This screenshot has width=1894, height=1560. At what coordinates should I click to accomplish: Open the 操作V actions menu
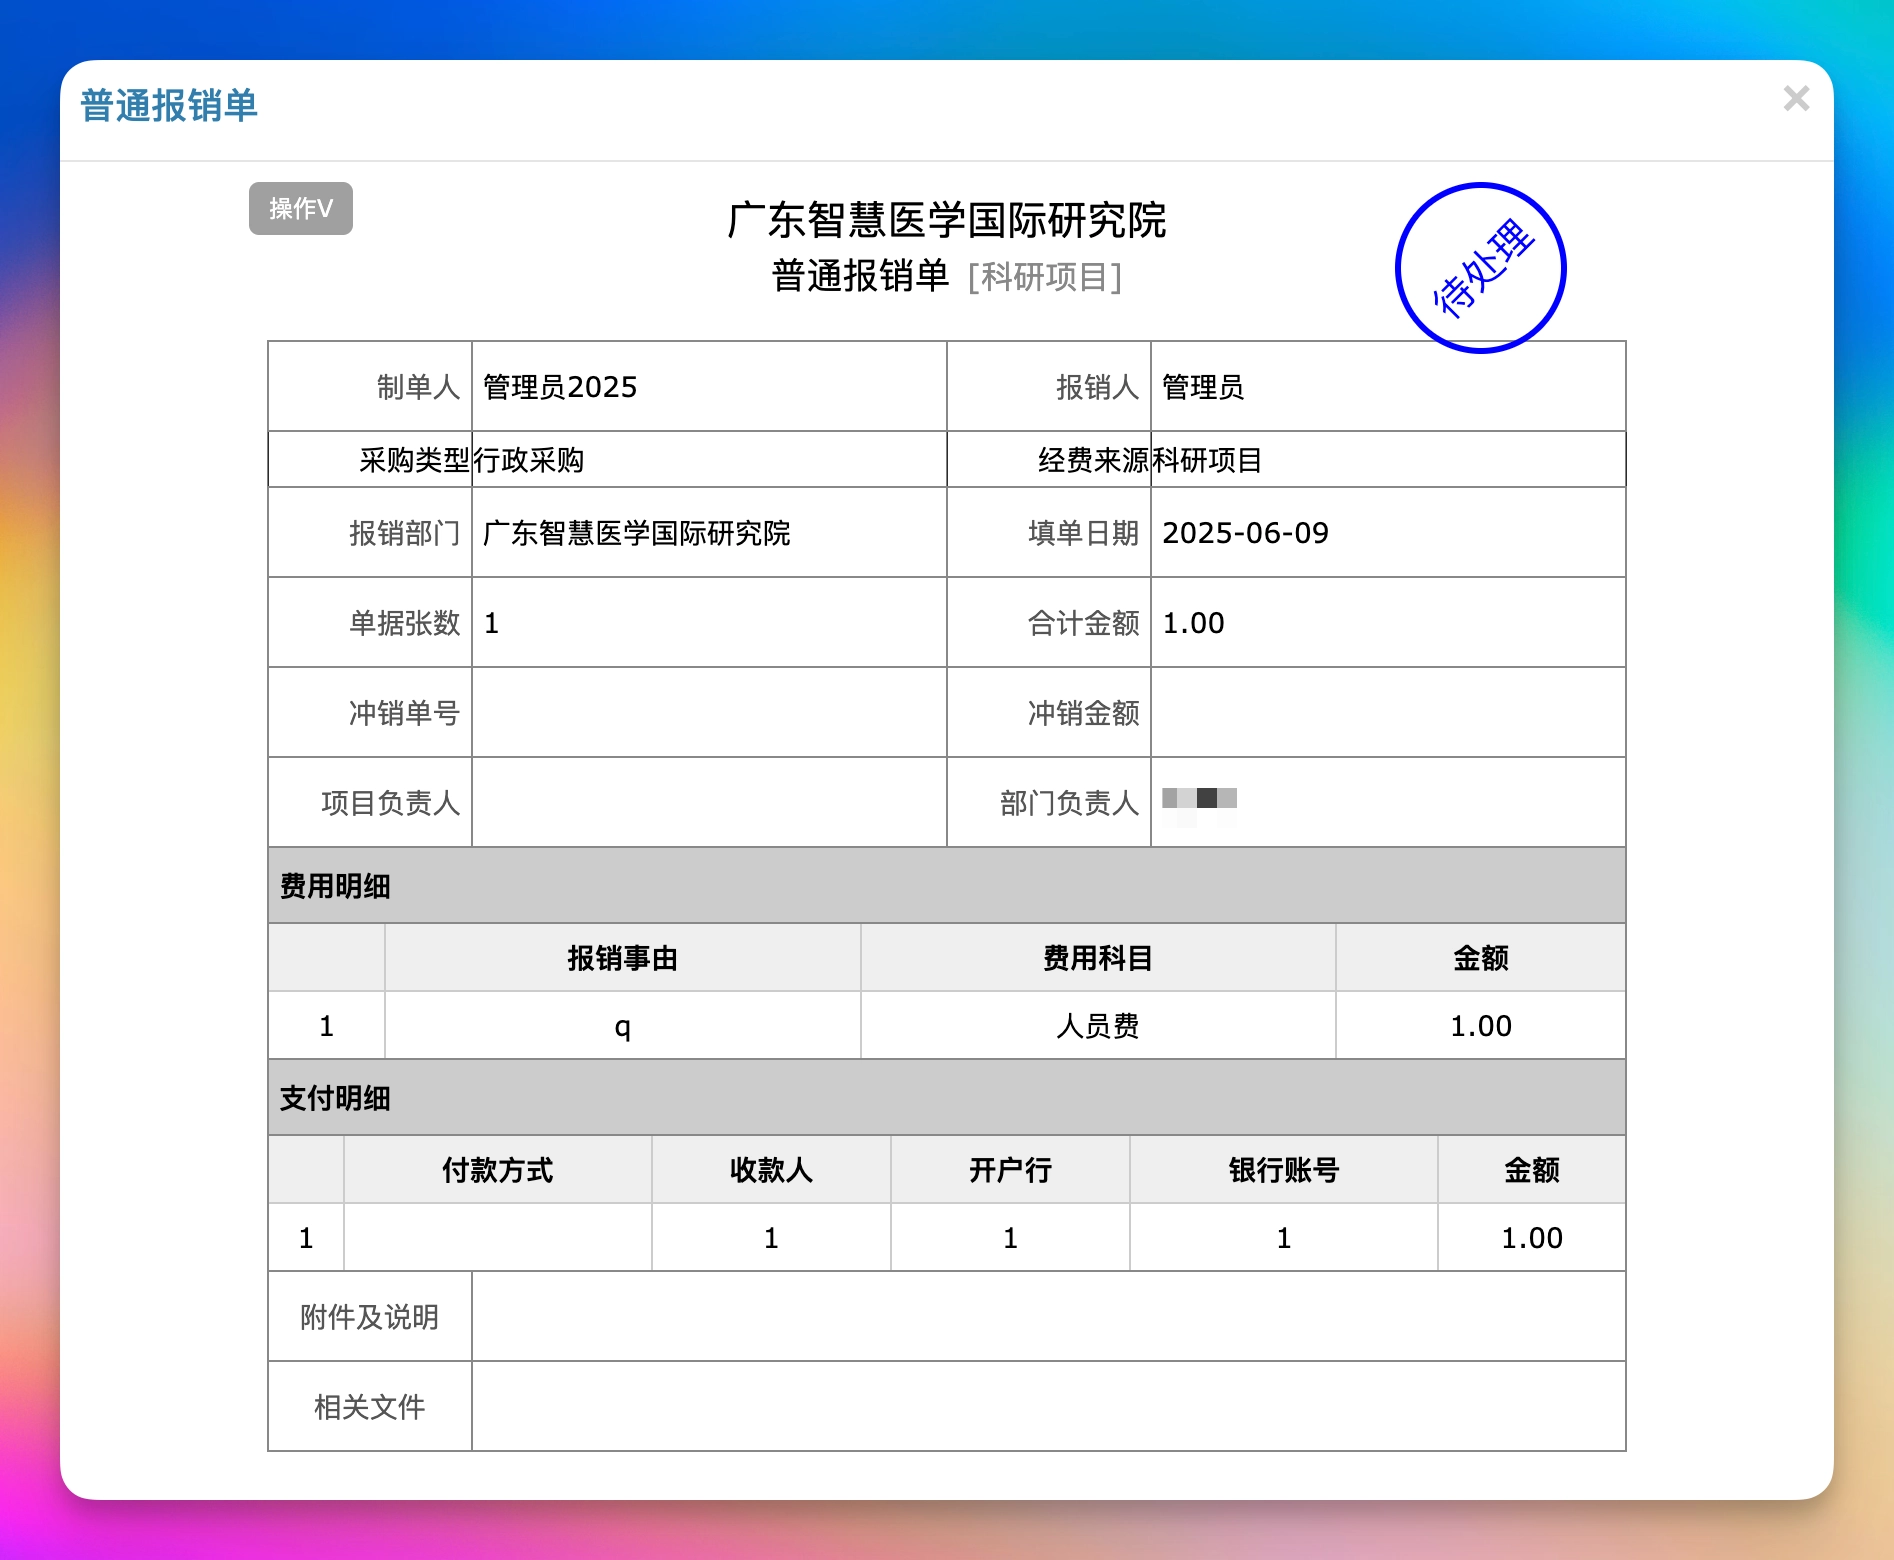pyautogui.click(x=300, y=208)
